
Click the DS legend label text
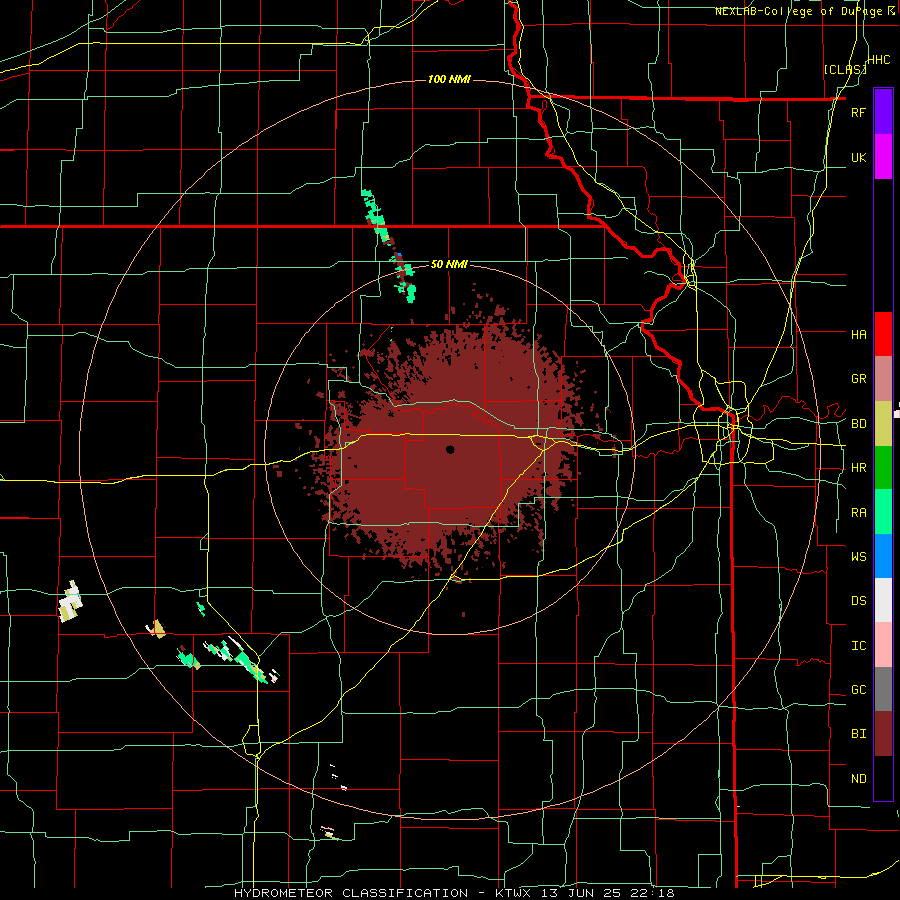point(858,601)
